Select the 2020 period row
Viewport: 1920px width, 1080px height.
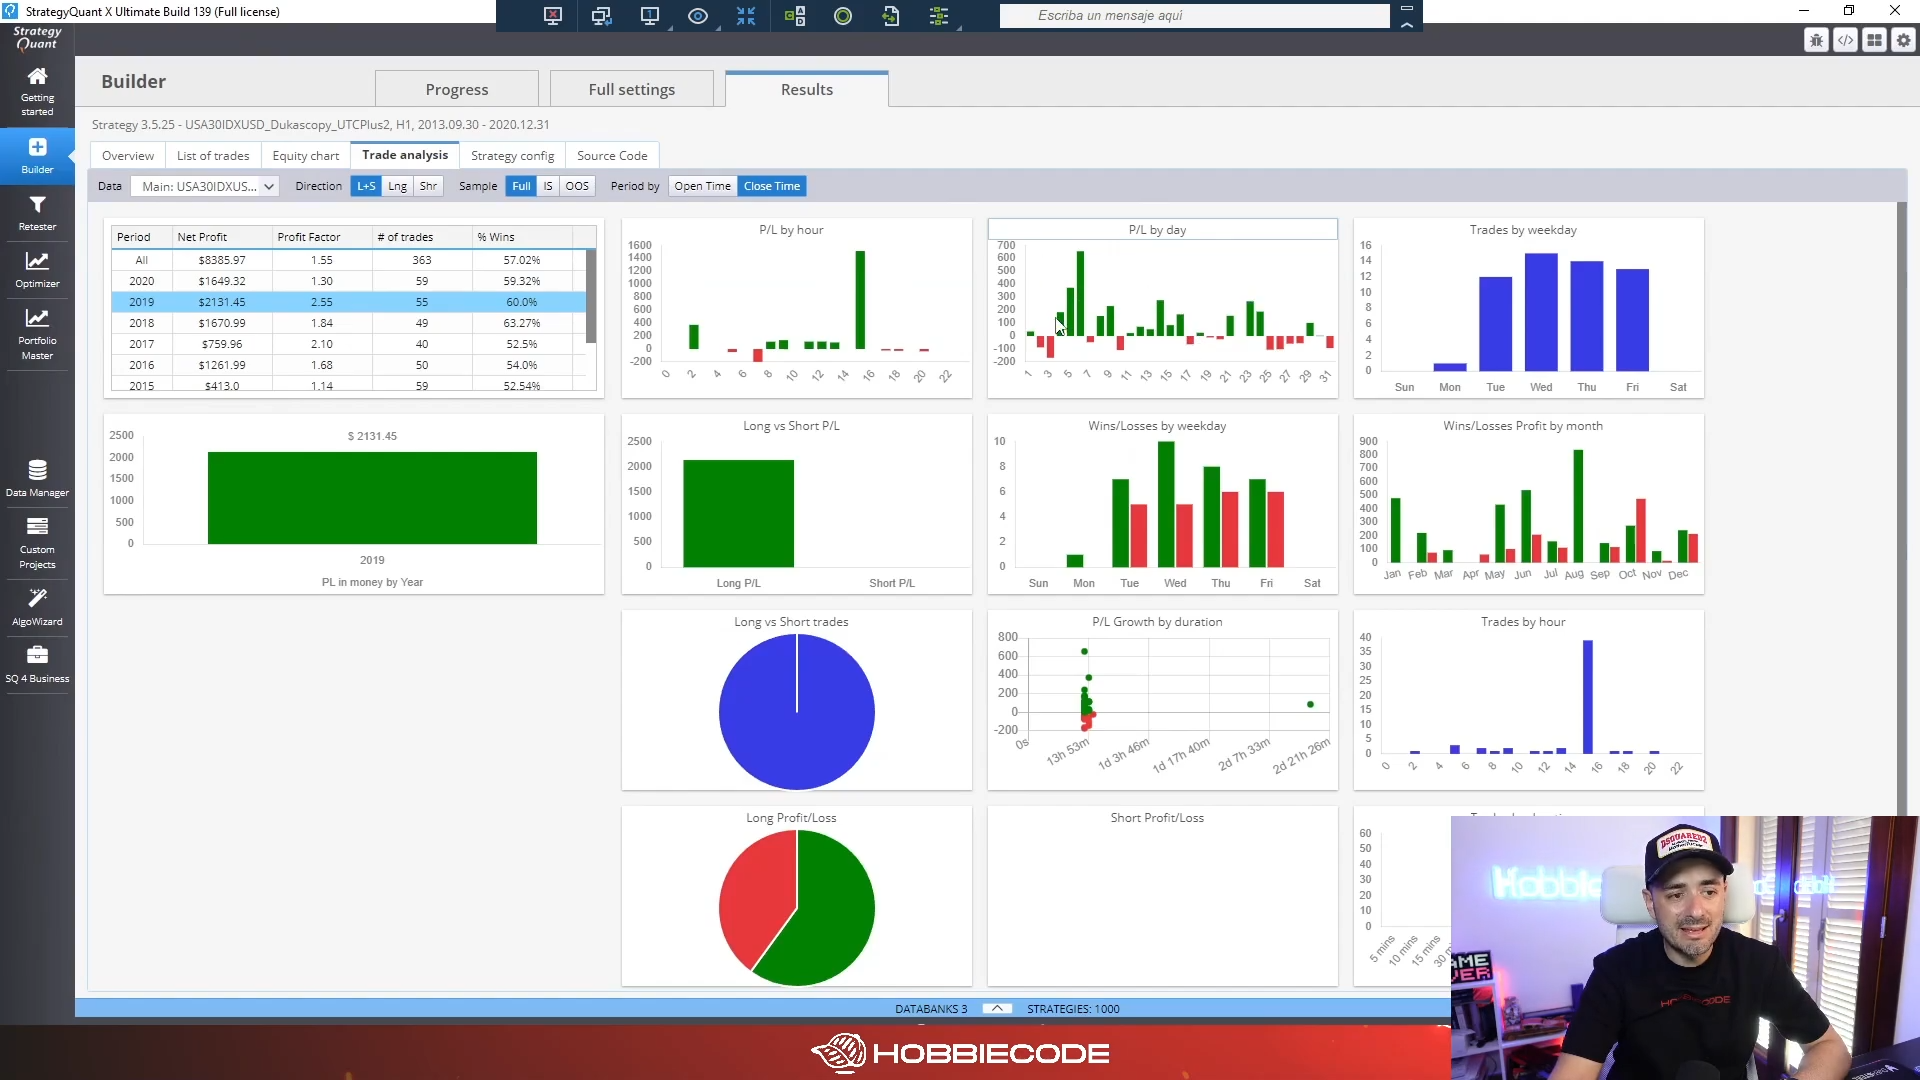(348, 281)
